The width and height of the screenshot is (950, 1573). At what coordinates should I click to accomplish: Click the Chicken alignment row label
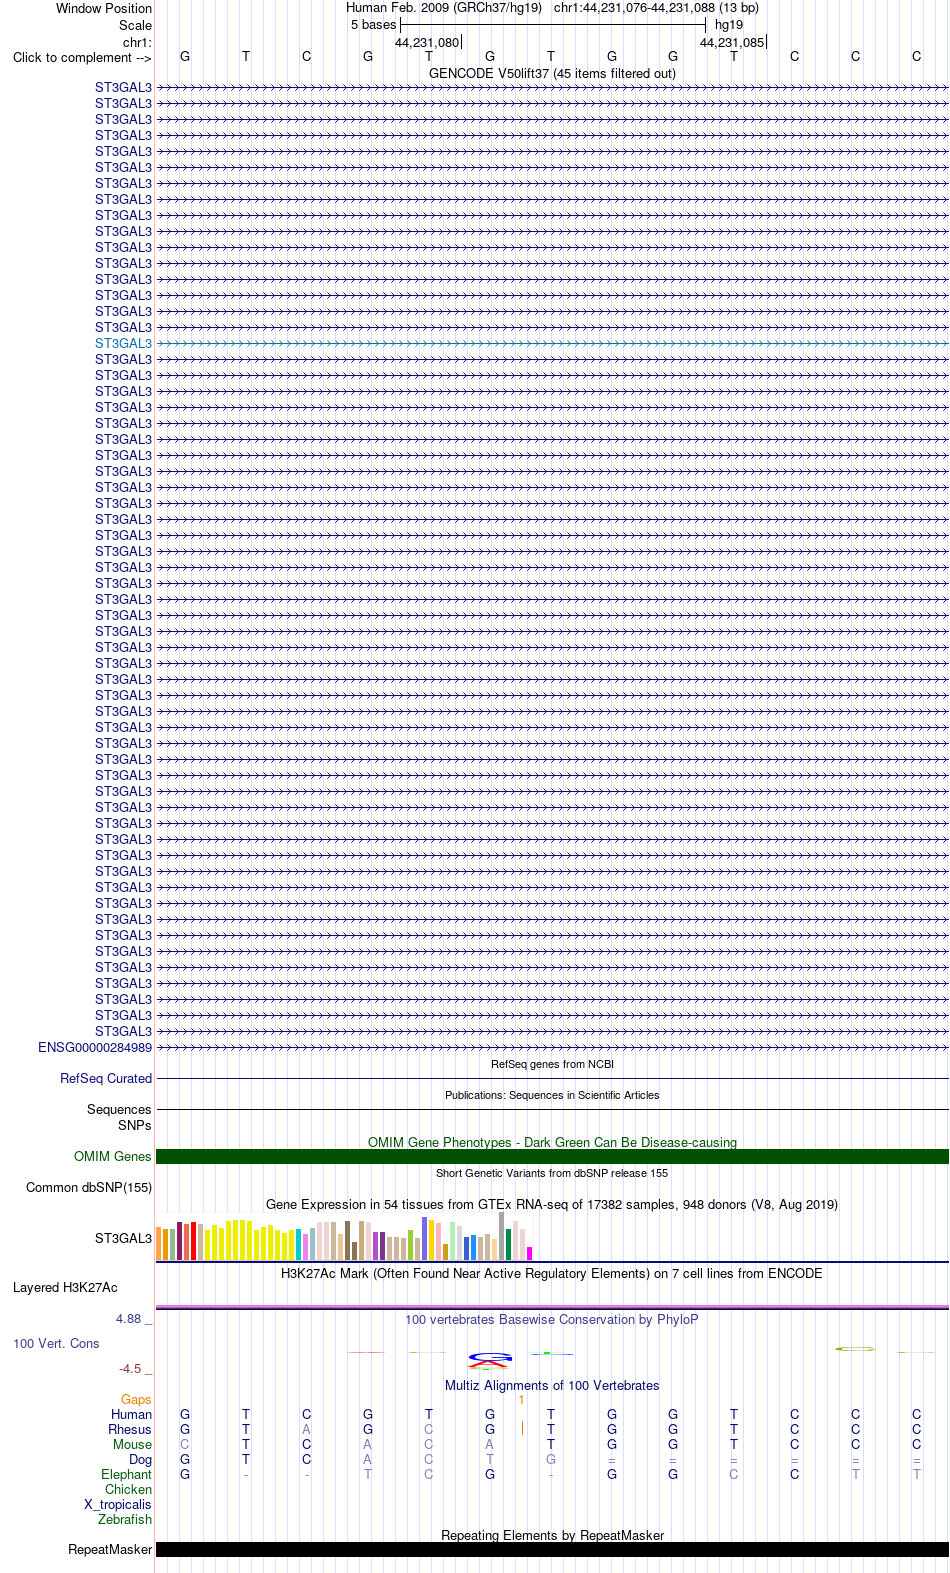click(128, 1489)
